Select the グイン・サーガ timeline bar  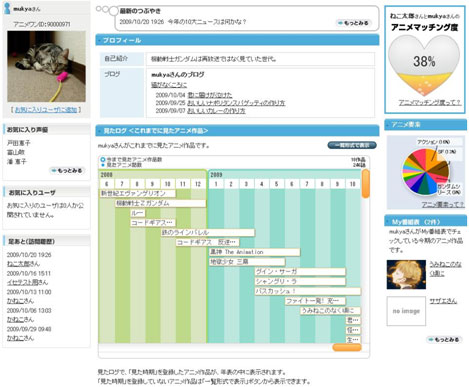[300, 272]
